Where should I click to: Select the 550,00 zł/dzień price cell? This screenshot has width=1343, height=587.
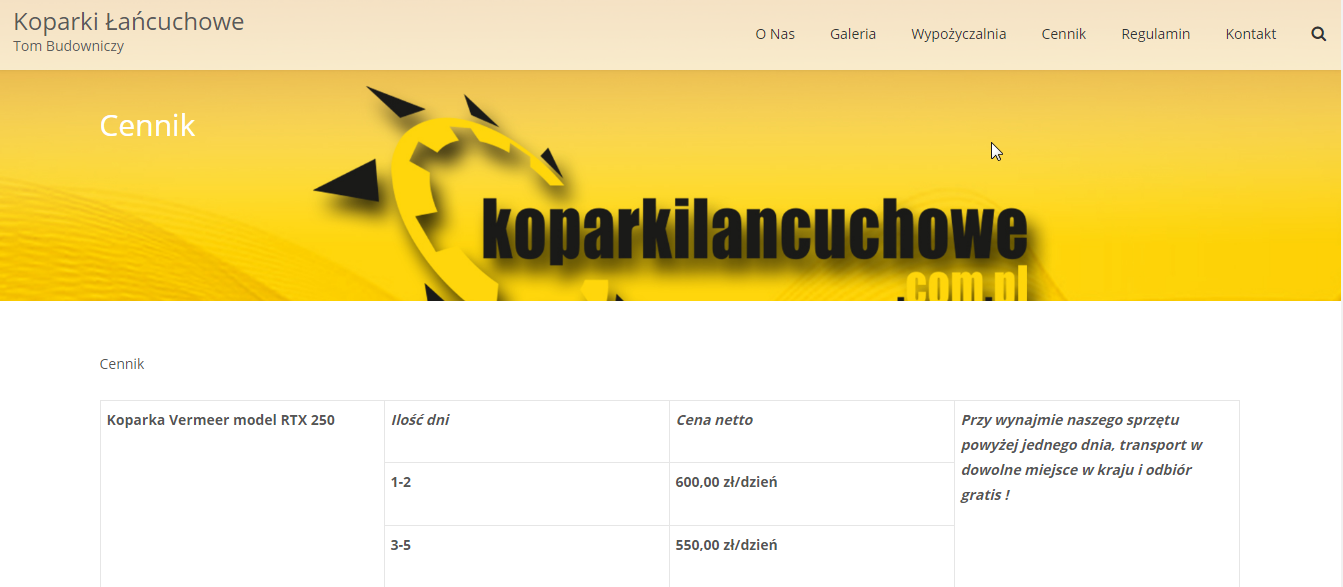click(x=812, y=556)
